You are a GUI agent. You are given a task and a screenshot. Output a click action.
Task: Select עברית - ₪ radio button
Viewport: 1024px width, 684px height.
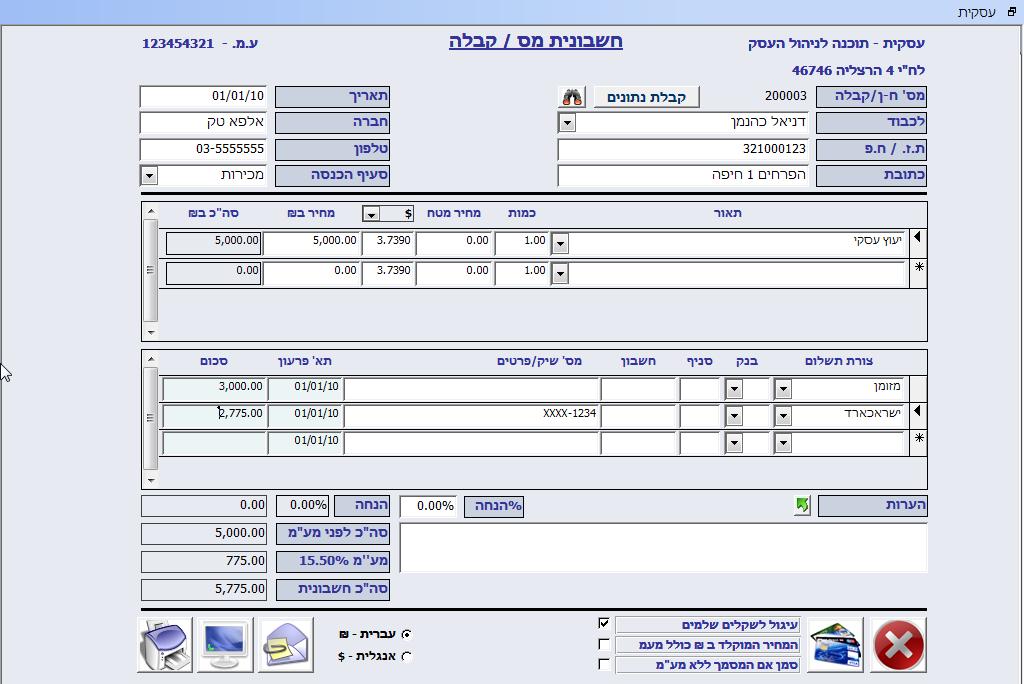(x=407, y=634)
